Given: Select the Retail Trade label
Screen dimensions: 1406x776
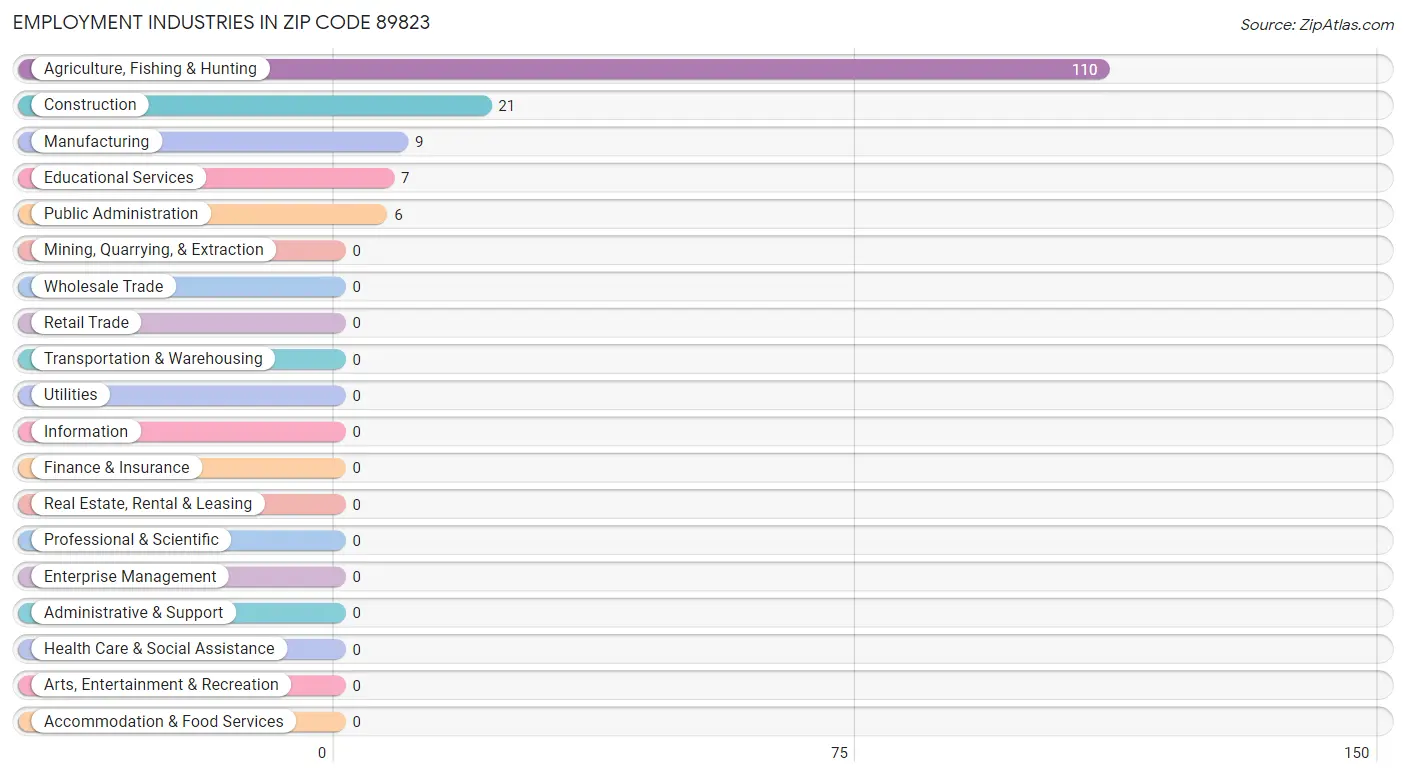Looking at the screenshot, I should point(86,323).
